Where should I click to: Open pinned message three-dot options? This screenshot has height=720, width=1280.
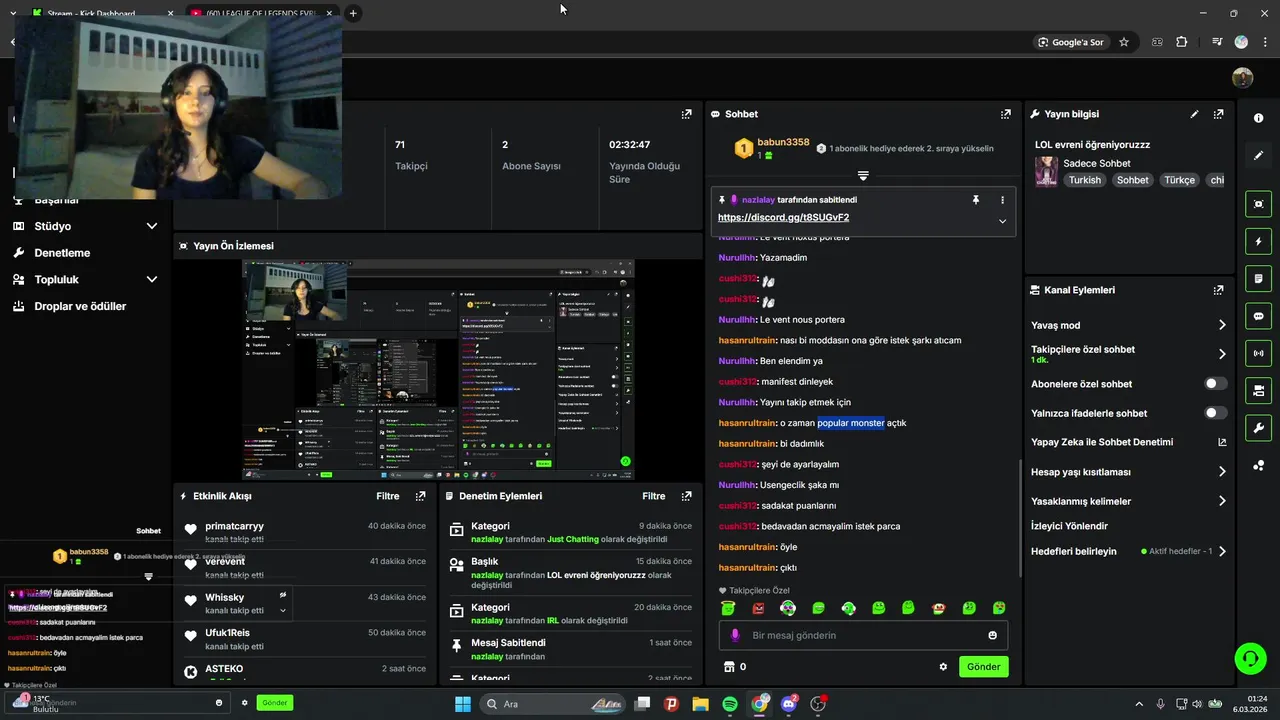coord(1002,200)
